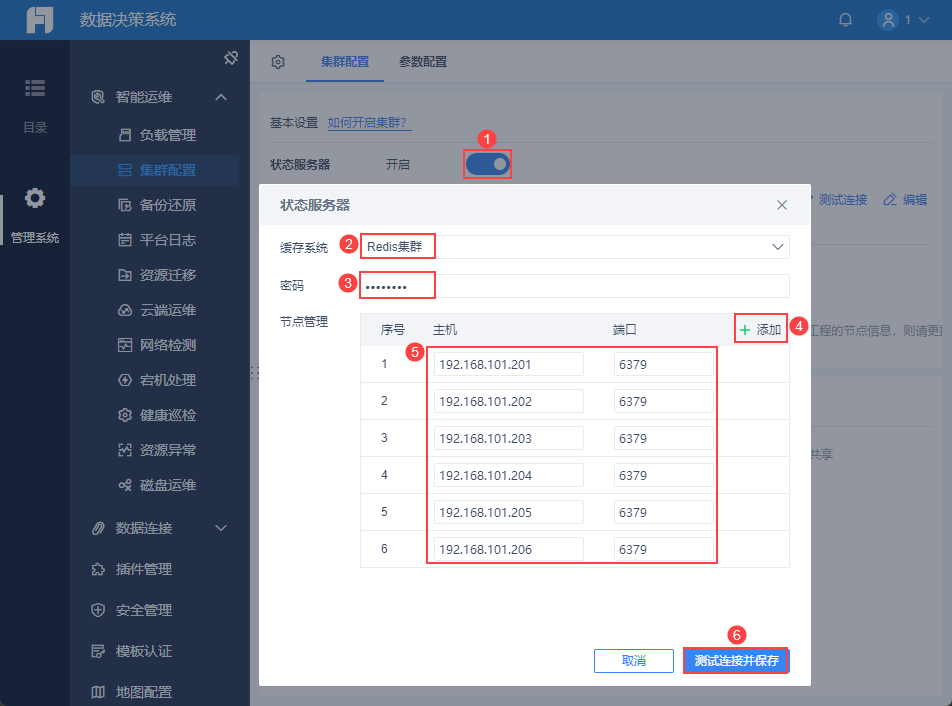Click the 取消 cancel button

click(x=634, y=660)
